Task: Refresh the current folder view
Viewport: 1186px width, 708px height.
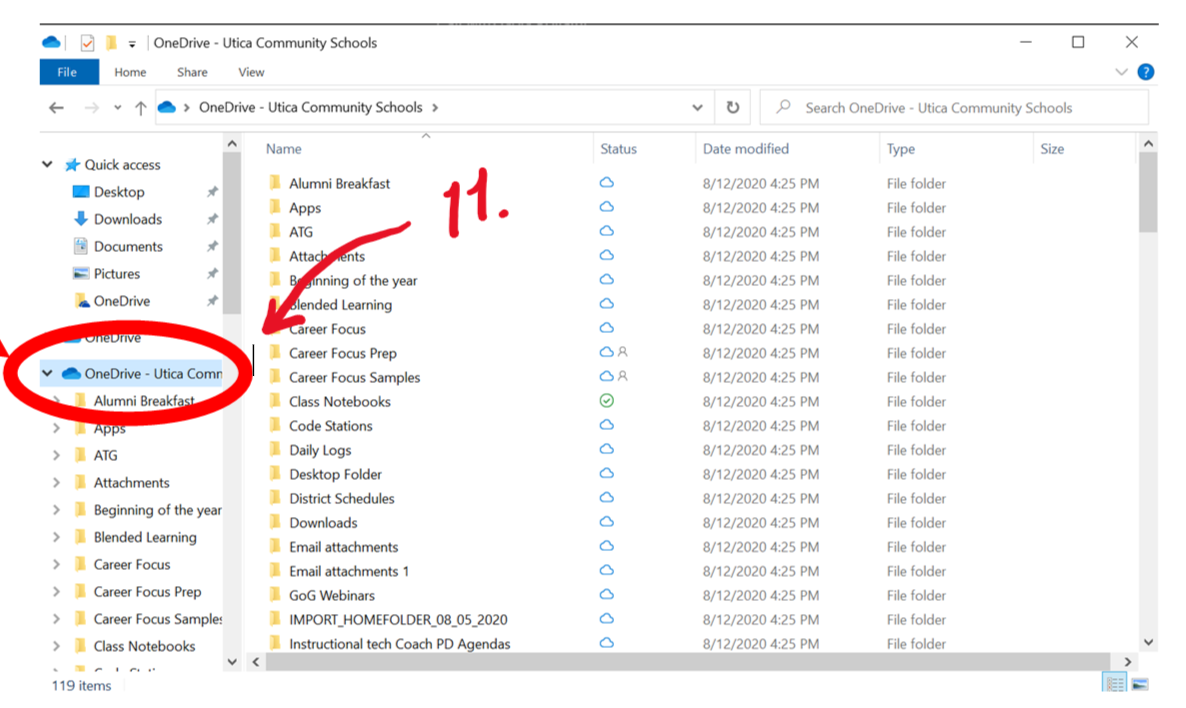Action: click(733, 108)
